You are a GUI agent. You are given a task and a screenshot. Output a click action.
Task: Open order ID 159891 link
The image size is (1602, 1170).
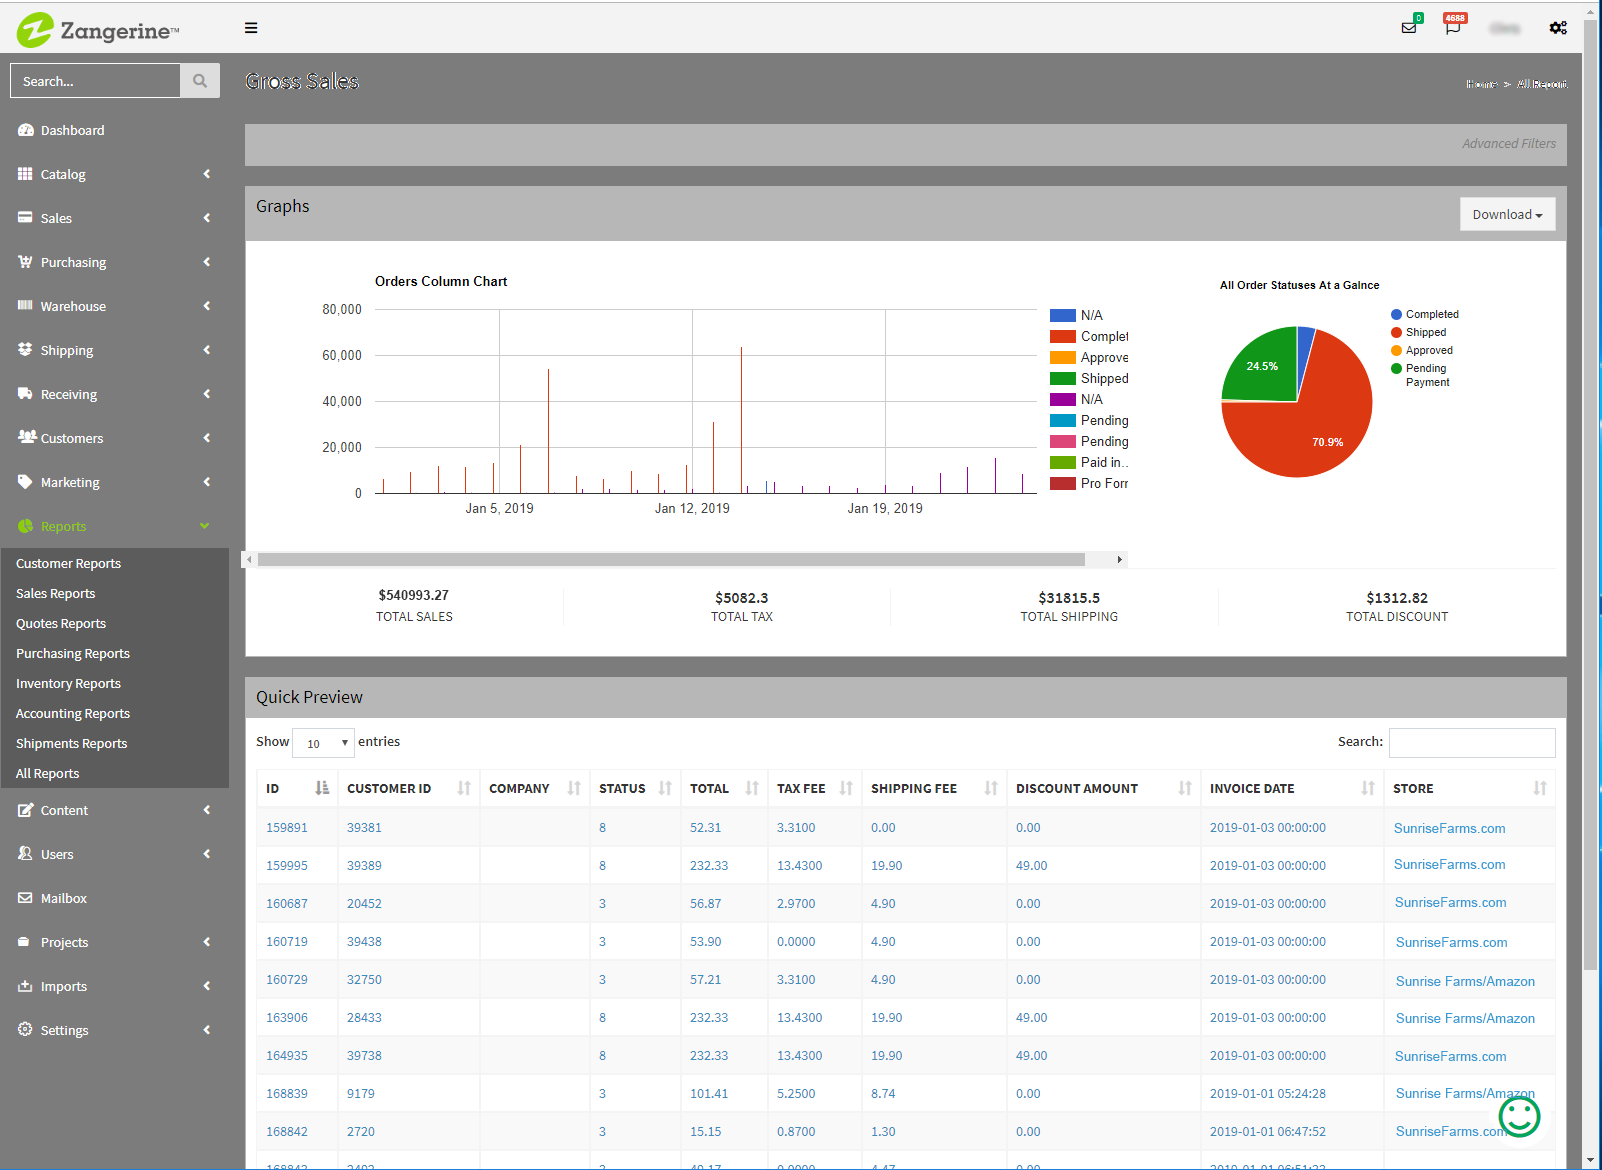[x=287, y=828]
